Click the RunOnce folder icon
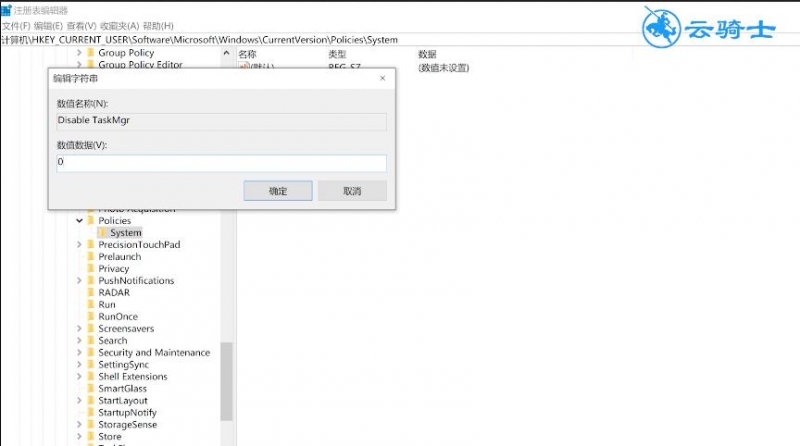 pos(91,316)
